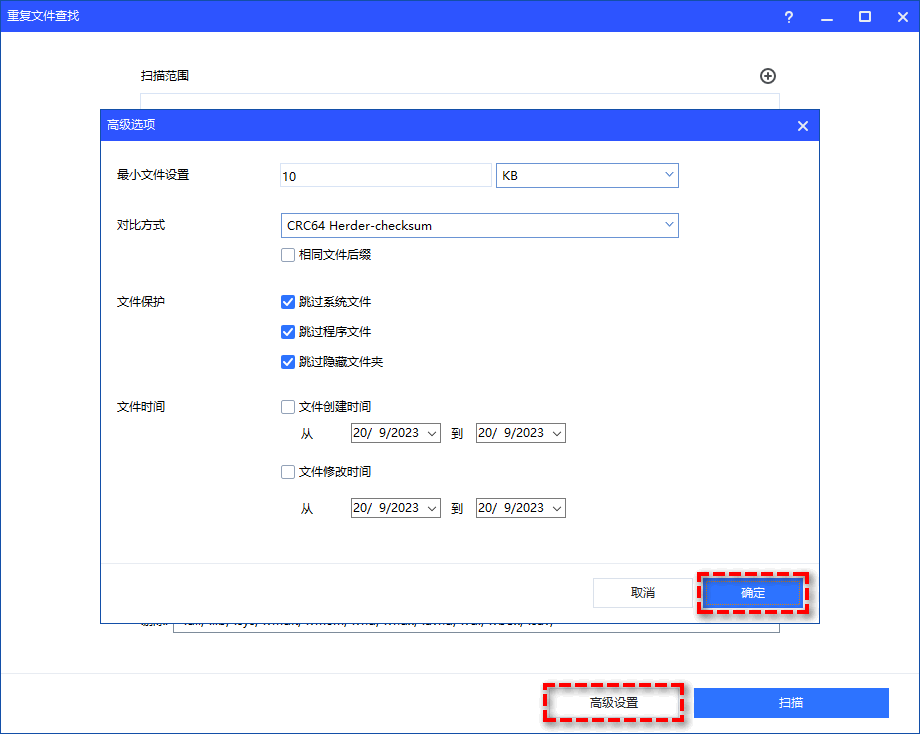Uncheck the 跳过程序文件 option

[x=289, y=331]
